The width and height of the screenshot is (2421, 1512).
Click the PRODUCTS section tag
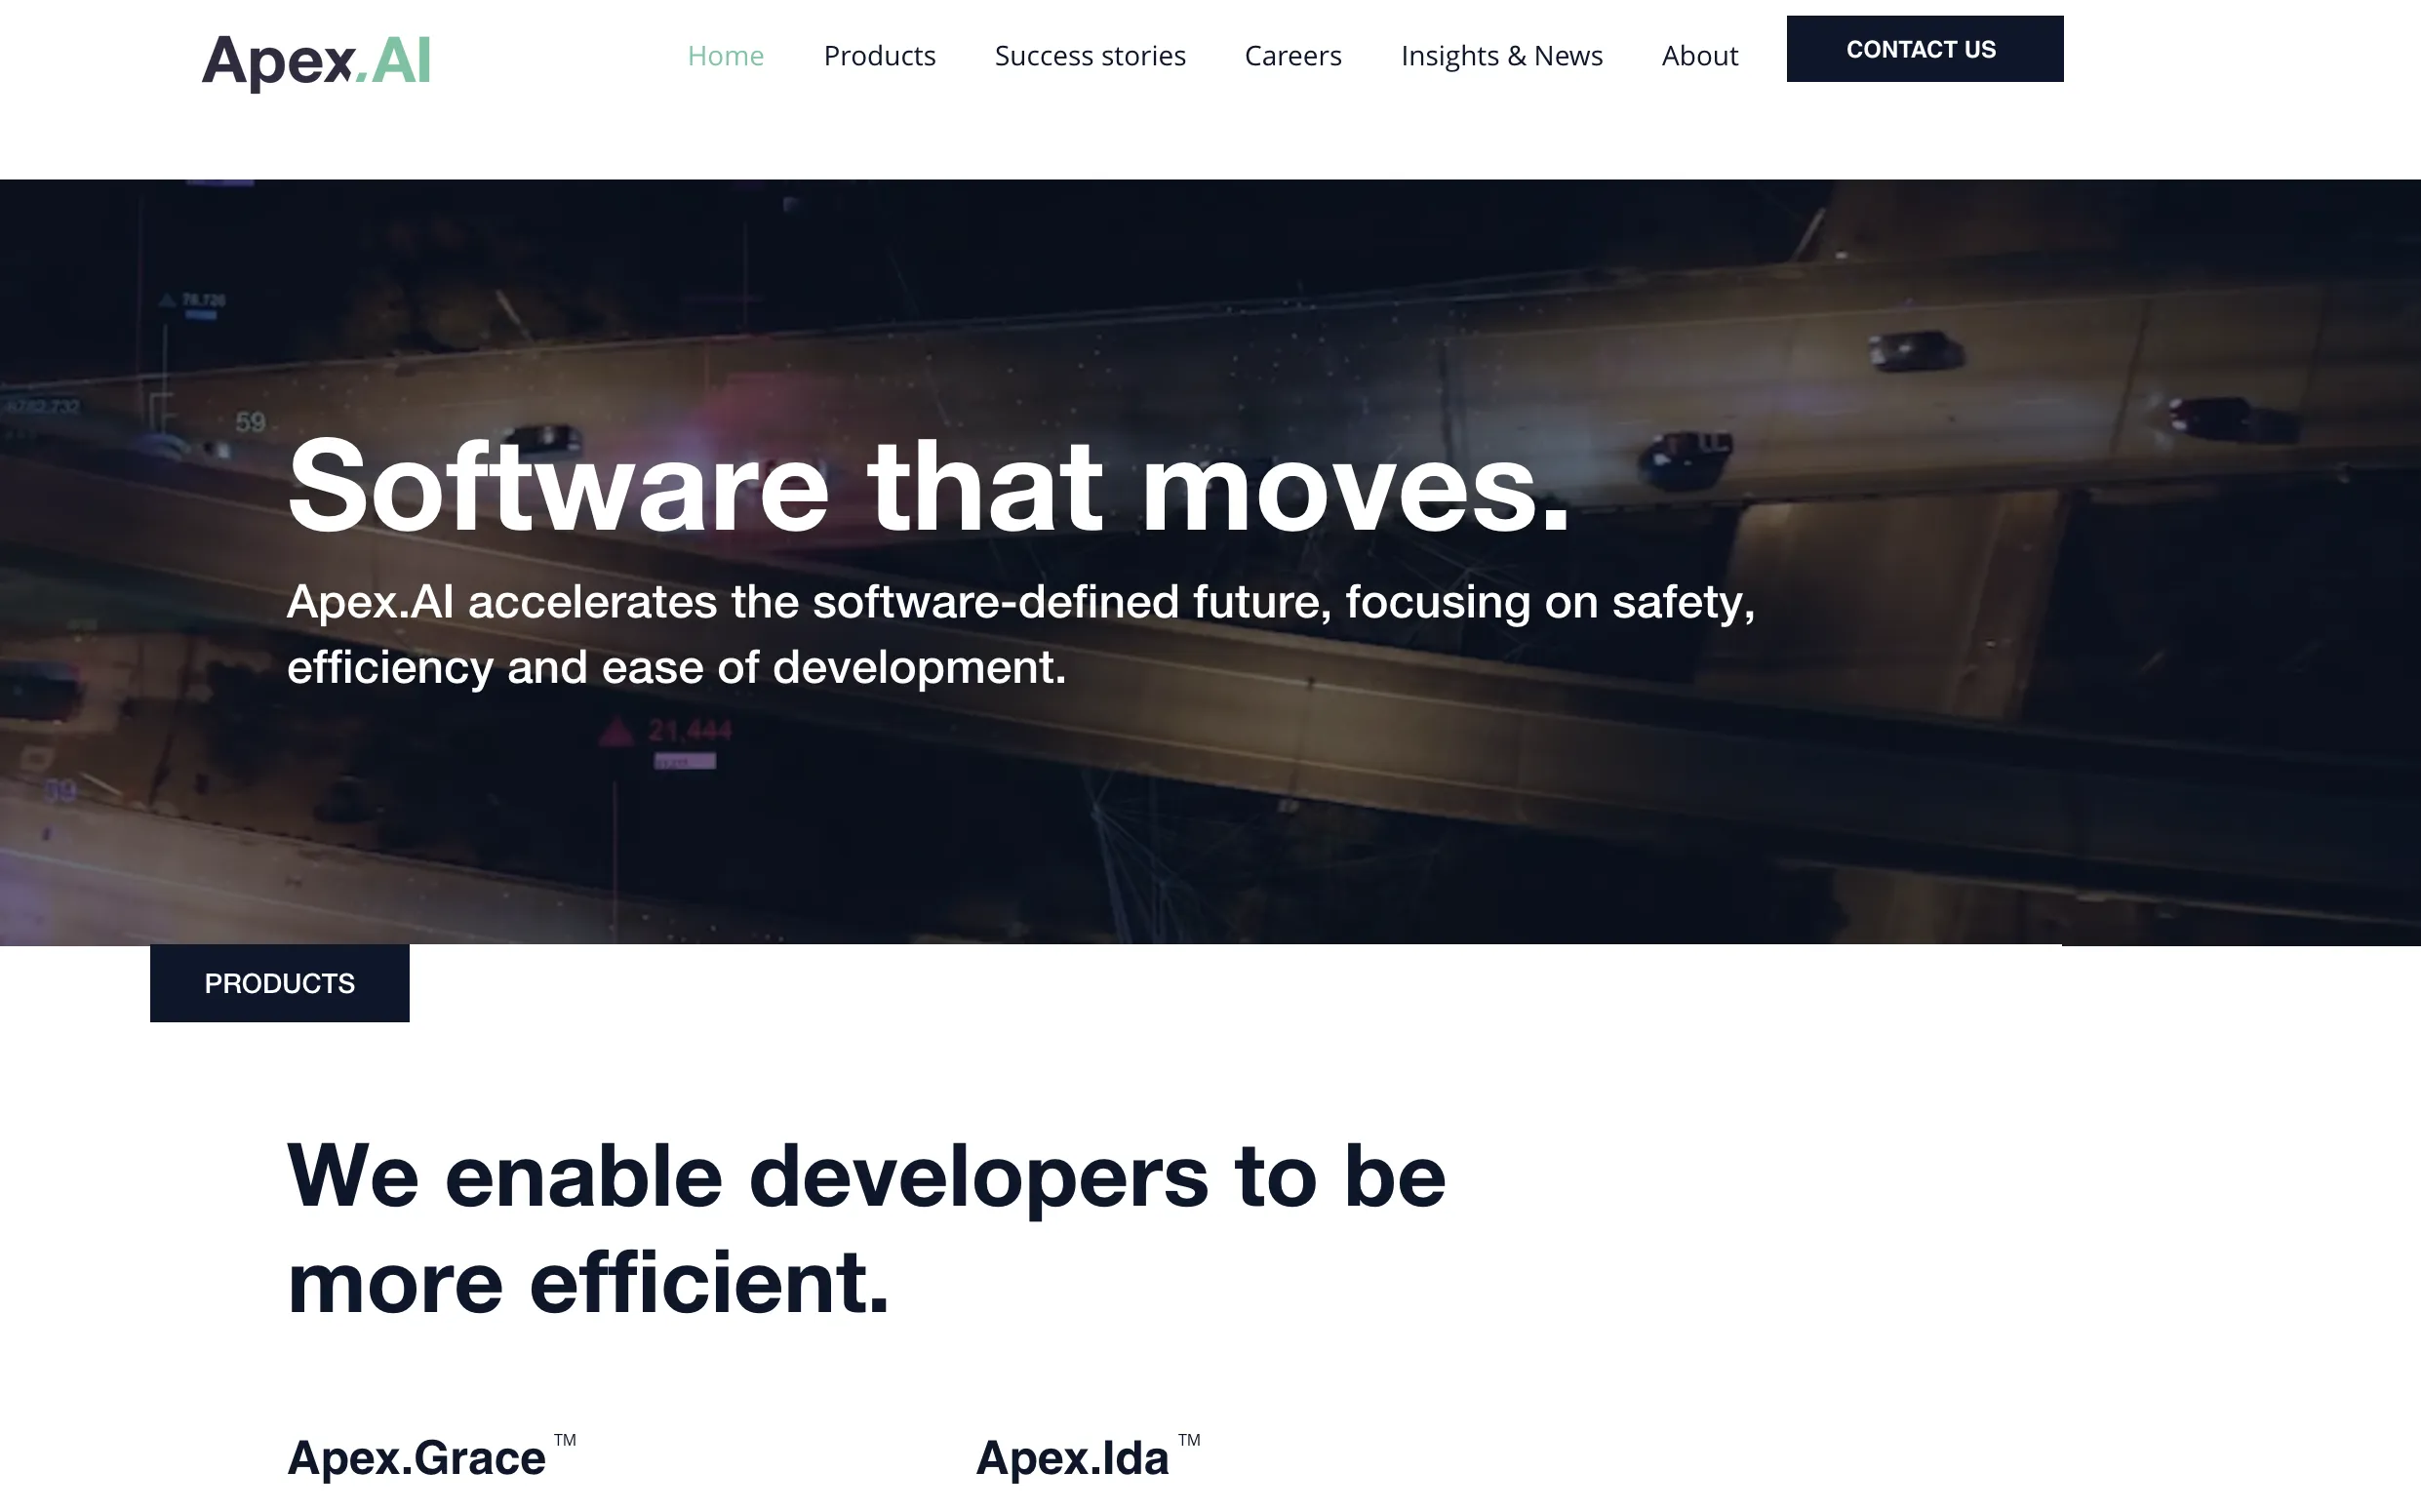click(279, 983)
